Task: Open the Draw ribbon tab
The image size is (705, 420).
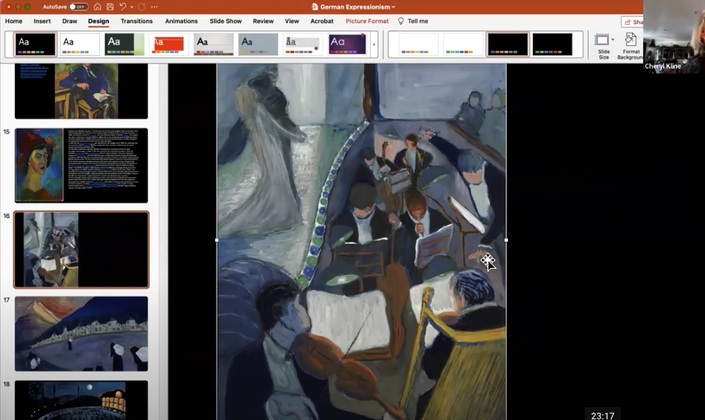Action: 70,21
